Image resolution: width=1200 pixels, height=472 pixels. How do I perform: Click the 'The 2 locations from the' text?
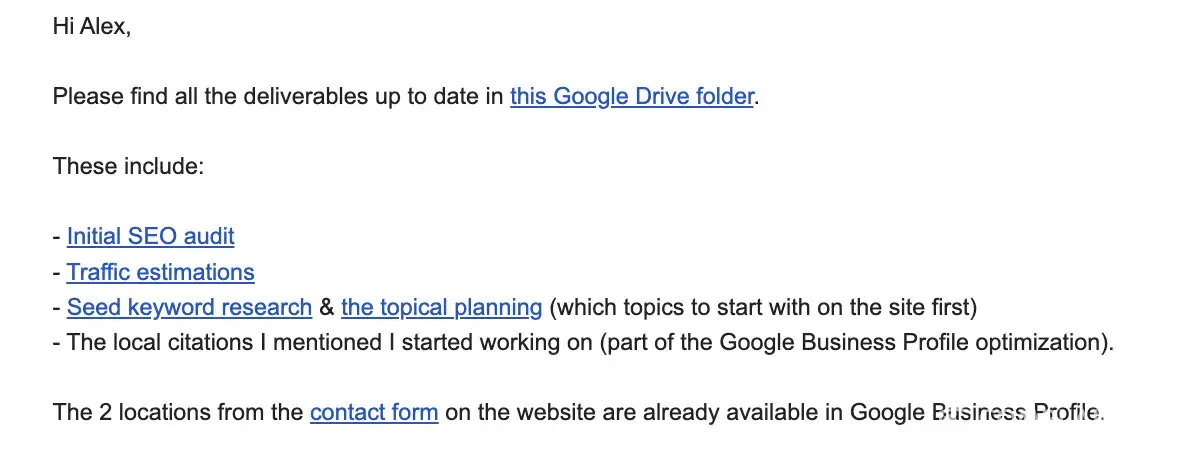click(x=178, y=412)
